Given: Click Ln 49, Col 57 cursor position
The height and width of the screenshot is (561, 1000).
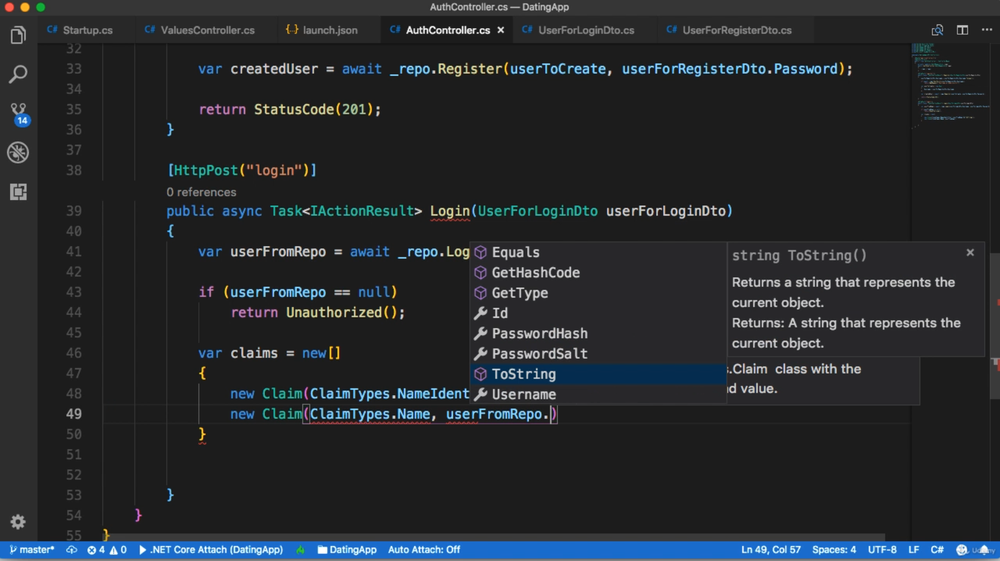Looking at the screenshot, I should pos(770,550).
